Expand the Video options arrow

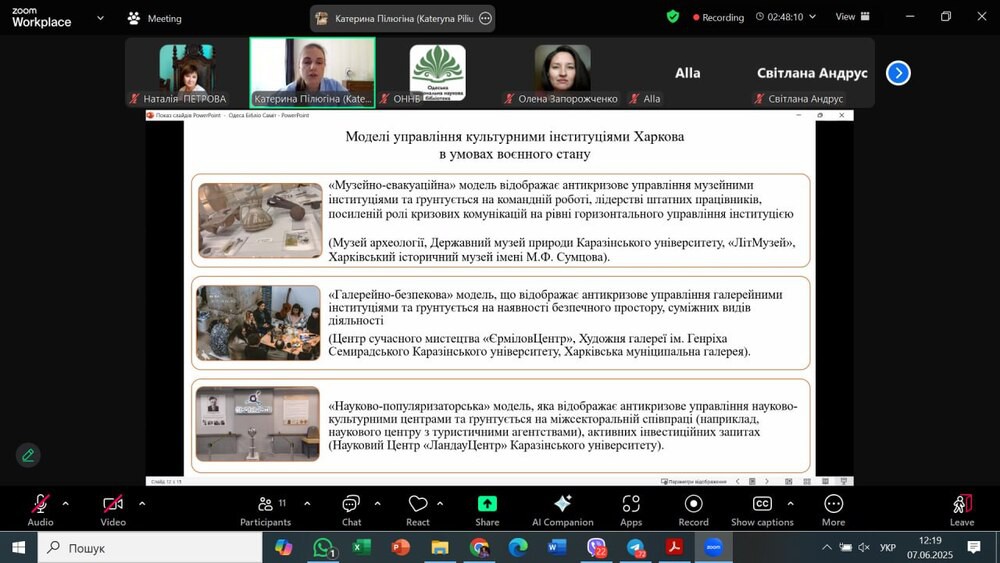[142, 503]
